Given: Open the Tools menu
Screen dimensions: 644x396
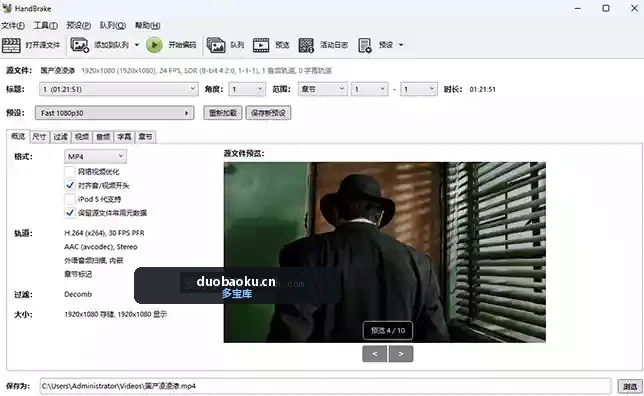Looking at the screenshot, I should click(46, 25).
